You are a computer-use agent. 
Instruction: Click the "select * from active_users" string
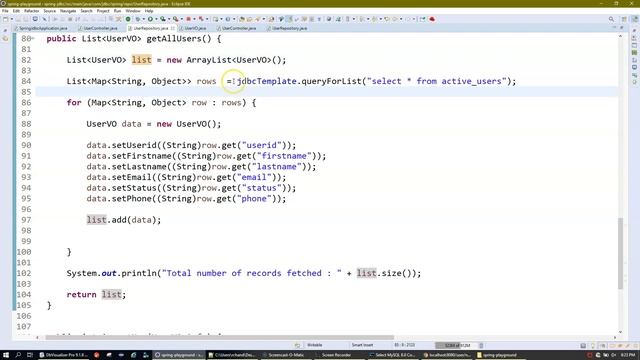coord(436,81)
